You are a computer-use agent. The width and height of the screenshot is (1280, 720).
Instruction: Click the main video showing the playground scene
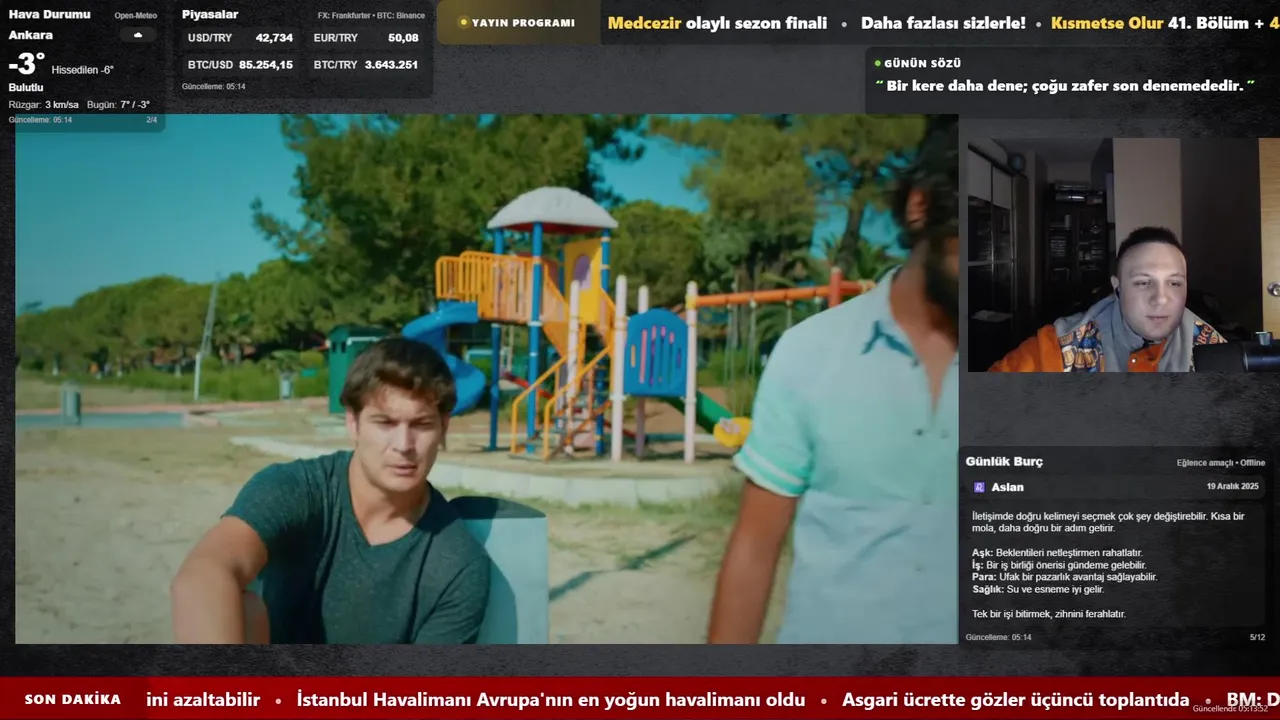tap(486, 379)
